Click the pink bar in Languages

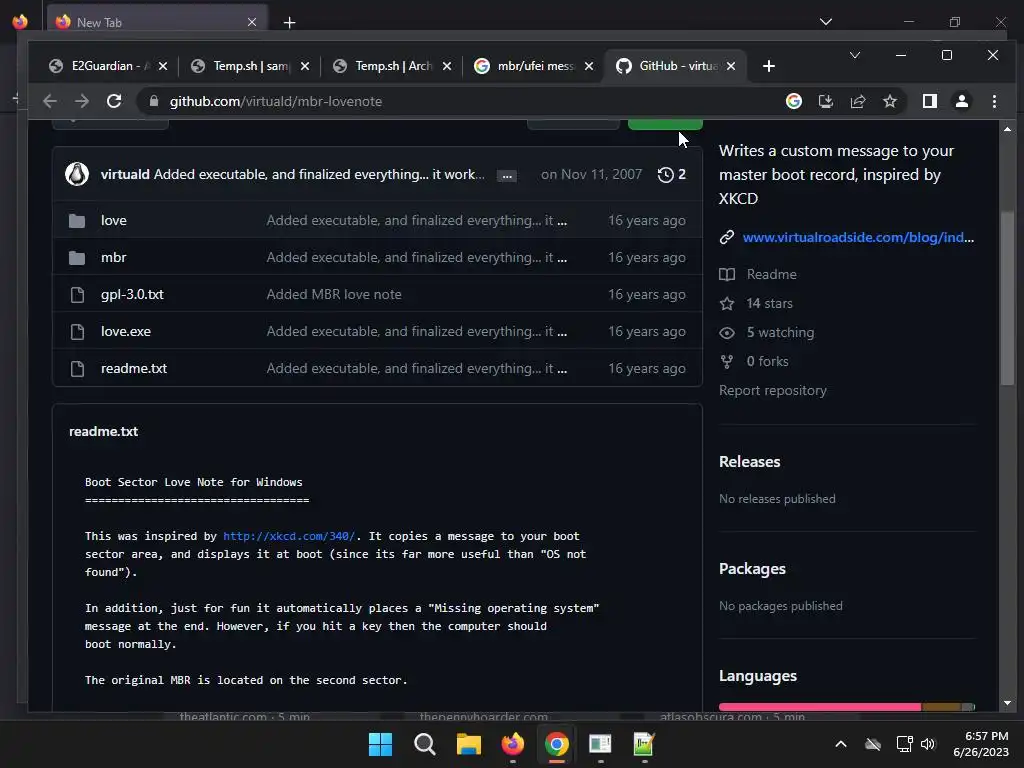point(820,707)
